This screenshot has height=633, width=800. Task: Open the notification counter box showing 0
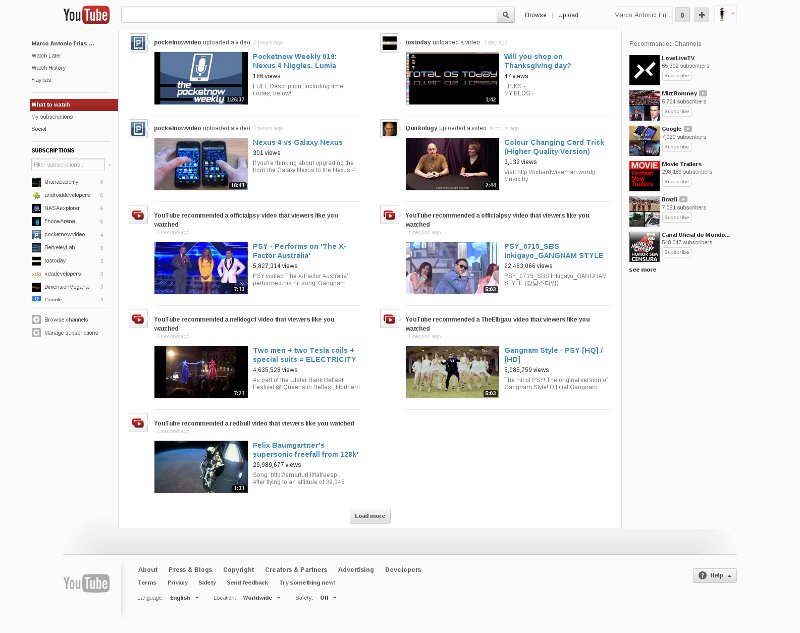(682, 15)
